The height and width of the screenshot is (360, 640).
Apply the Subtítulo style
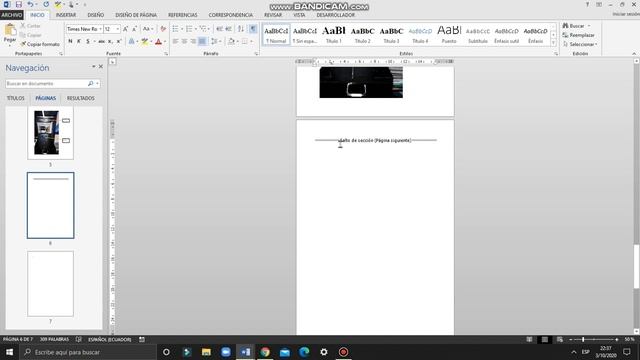click(x=478, y=35)
